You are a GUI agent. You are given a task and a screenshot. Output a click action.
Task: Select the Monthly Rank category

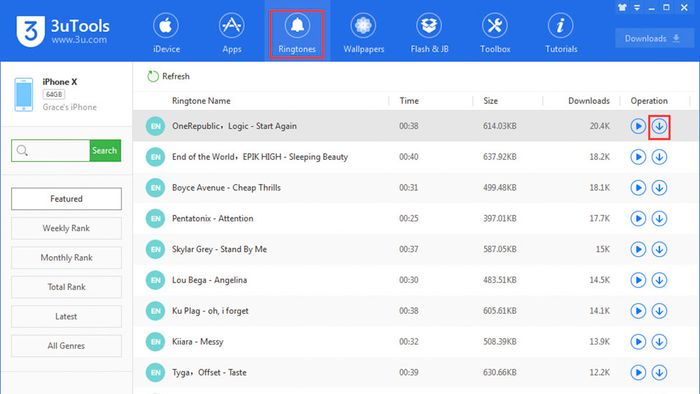coord(66,257)
